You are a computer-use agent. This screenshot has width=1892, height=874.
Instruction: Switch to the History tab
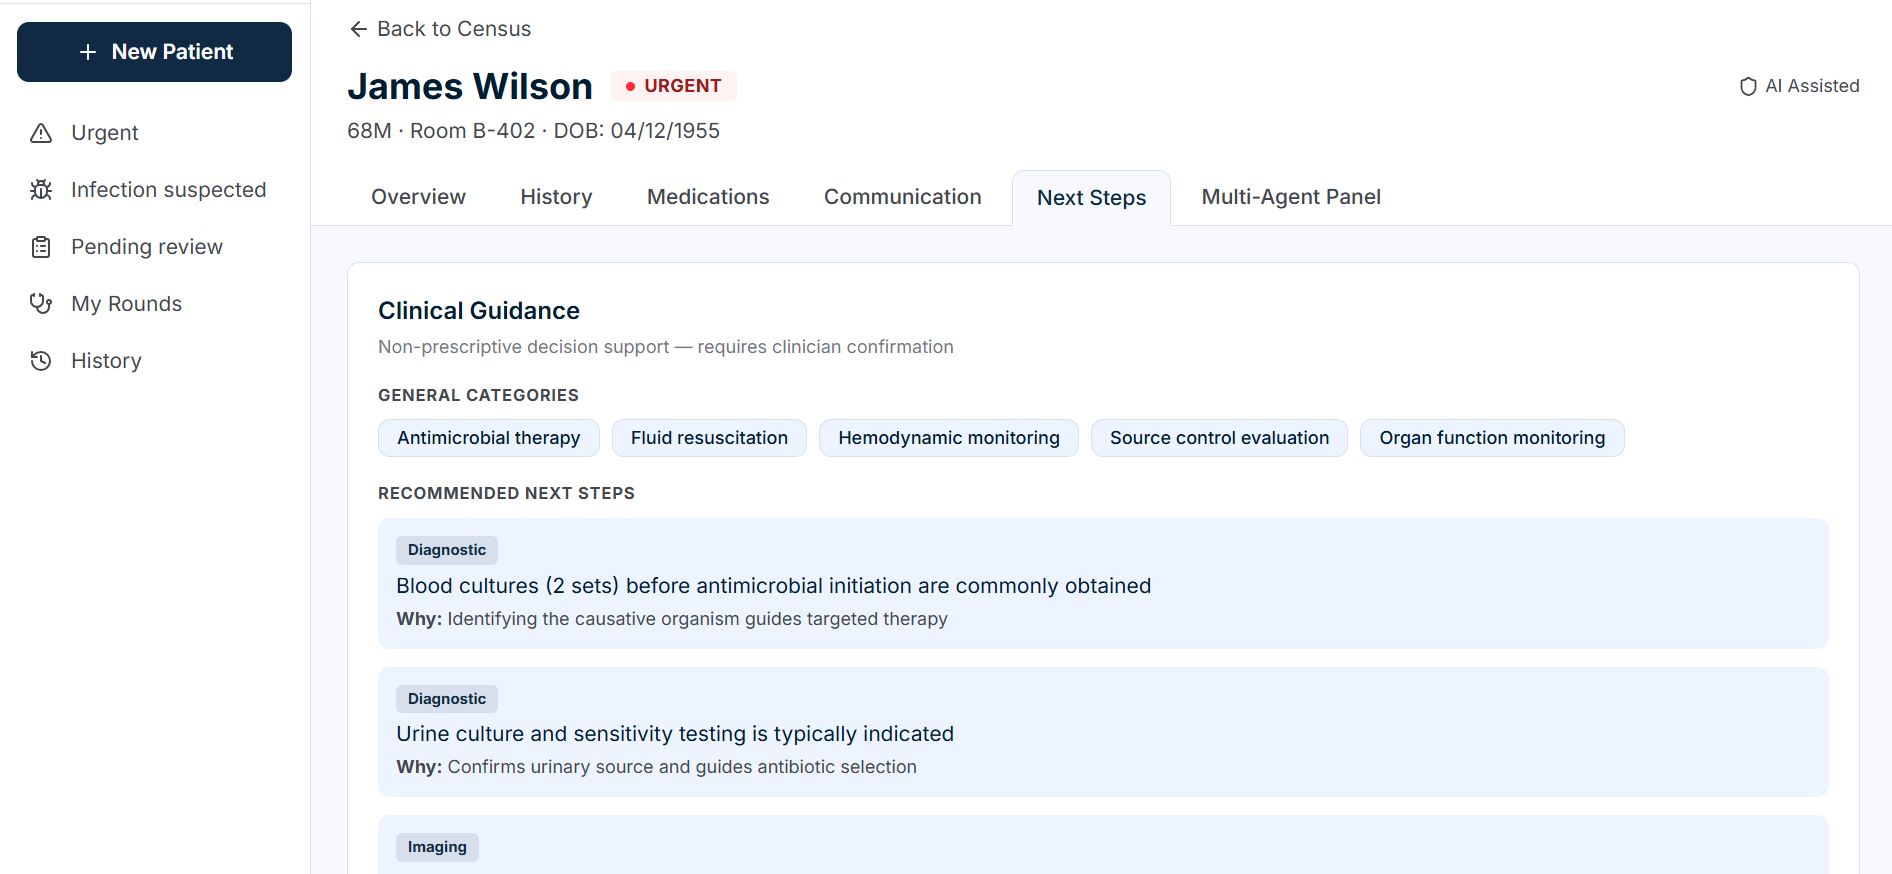pyautogui.click(x=556, y=197)
